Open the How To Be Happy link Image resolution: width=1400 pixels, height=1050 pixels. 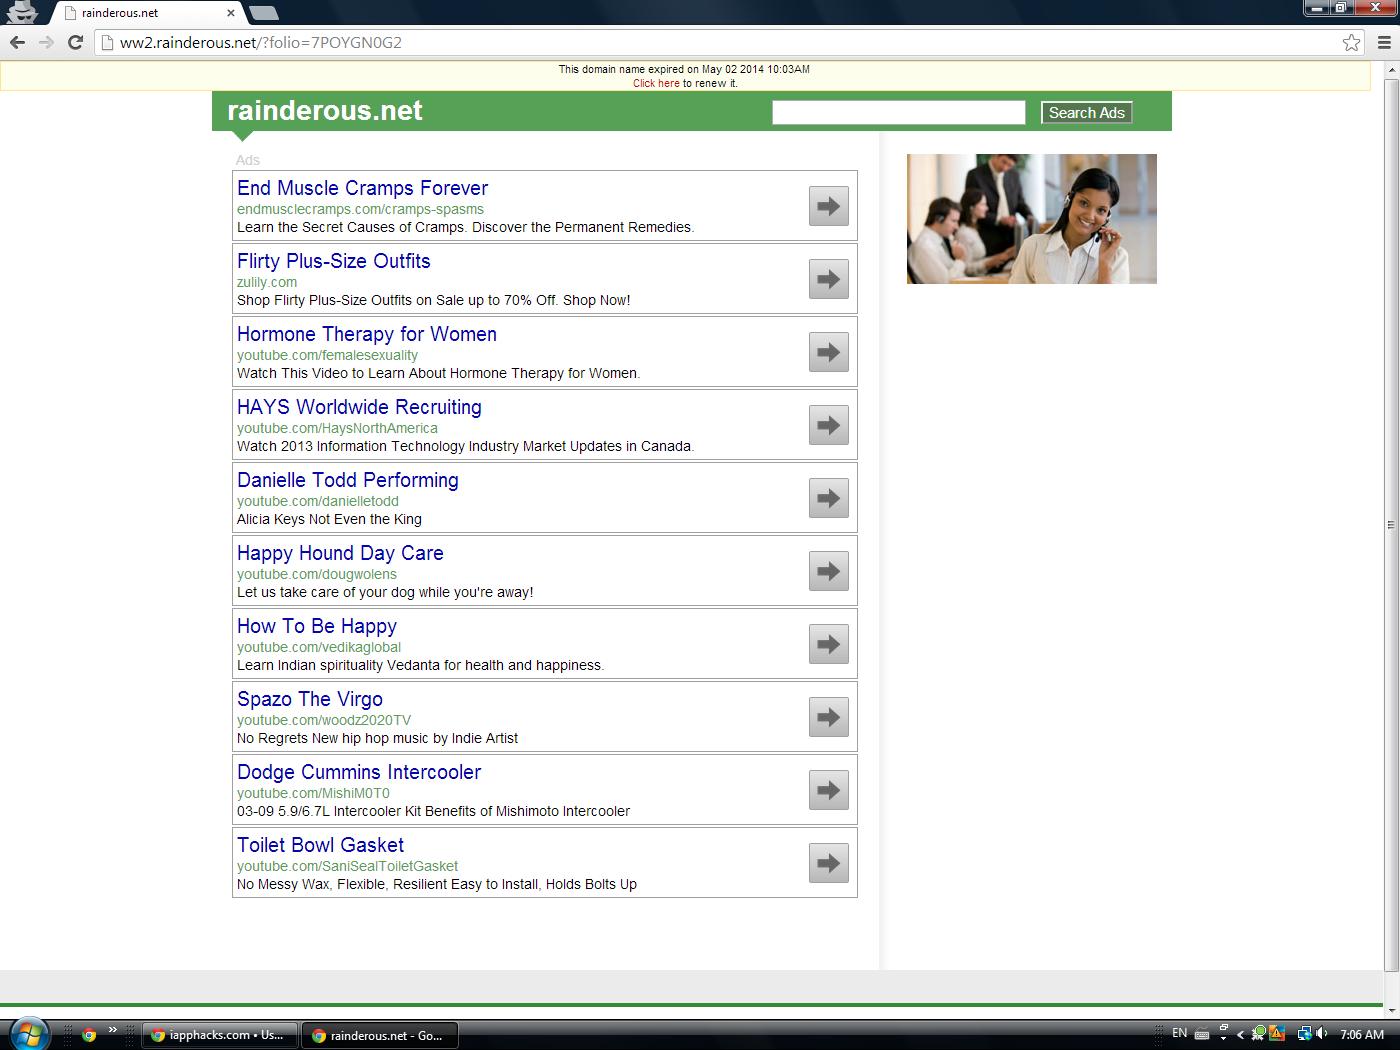pyautogui.click(x=316, y=626)
